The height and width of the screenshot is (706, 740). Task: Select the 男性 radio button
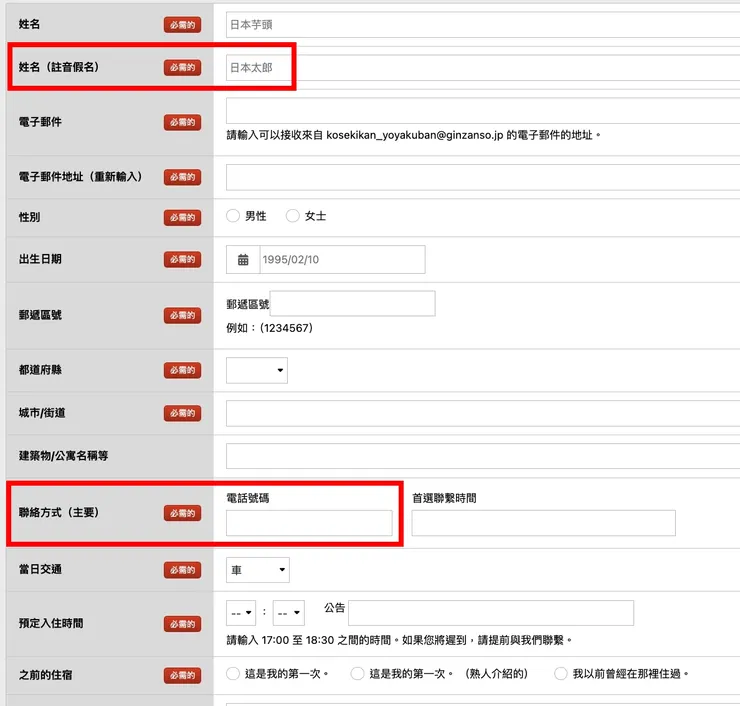coord(233,216)
